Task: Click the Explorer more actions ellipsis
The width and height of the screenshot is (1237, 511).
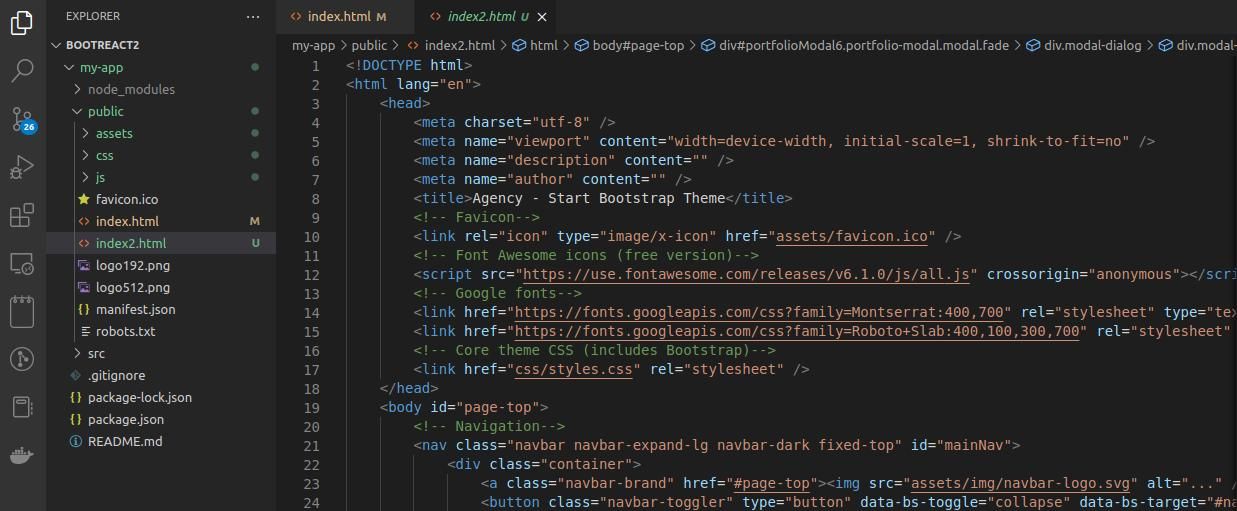Action: [x=253, y=16]
